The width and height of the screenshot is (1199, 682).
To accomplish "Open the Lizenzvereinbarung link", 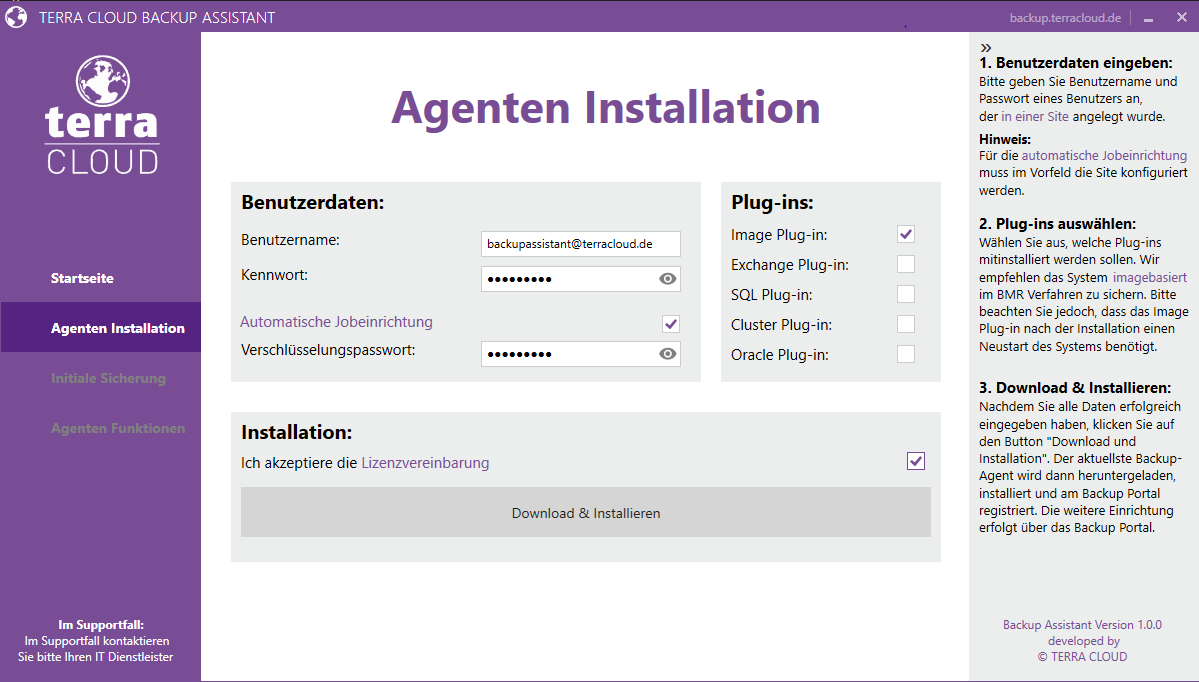I will coord(425,463).
